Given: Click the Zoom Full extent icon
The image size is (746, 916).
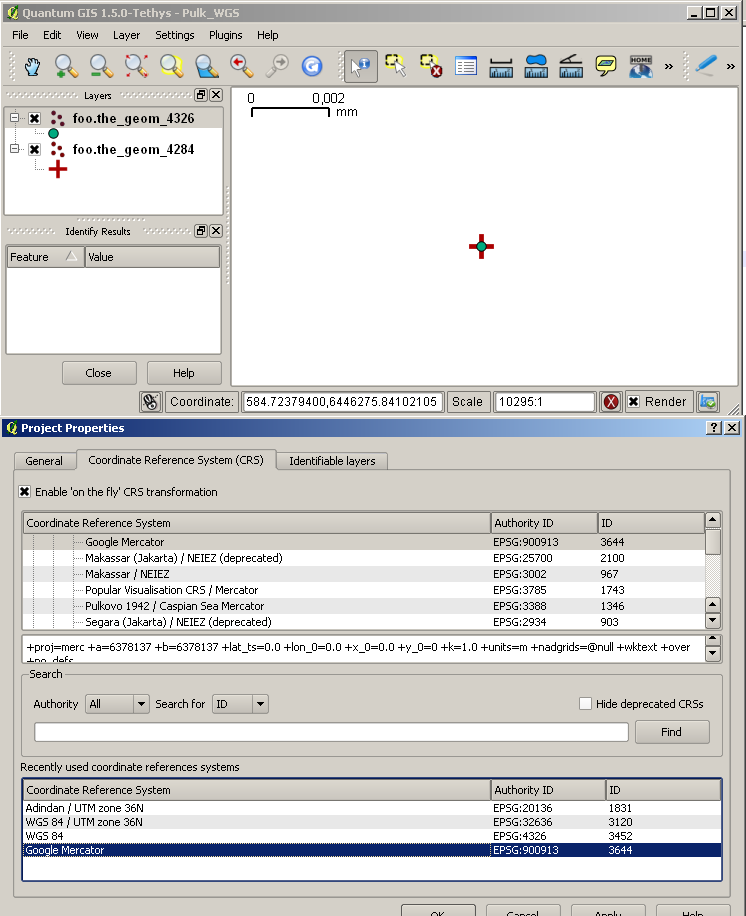Looking at the screenshot, I should 137,66.
